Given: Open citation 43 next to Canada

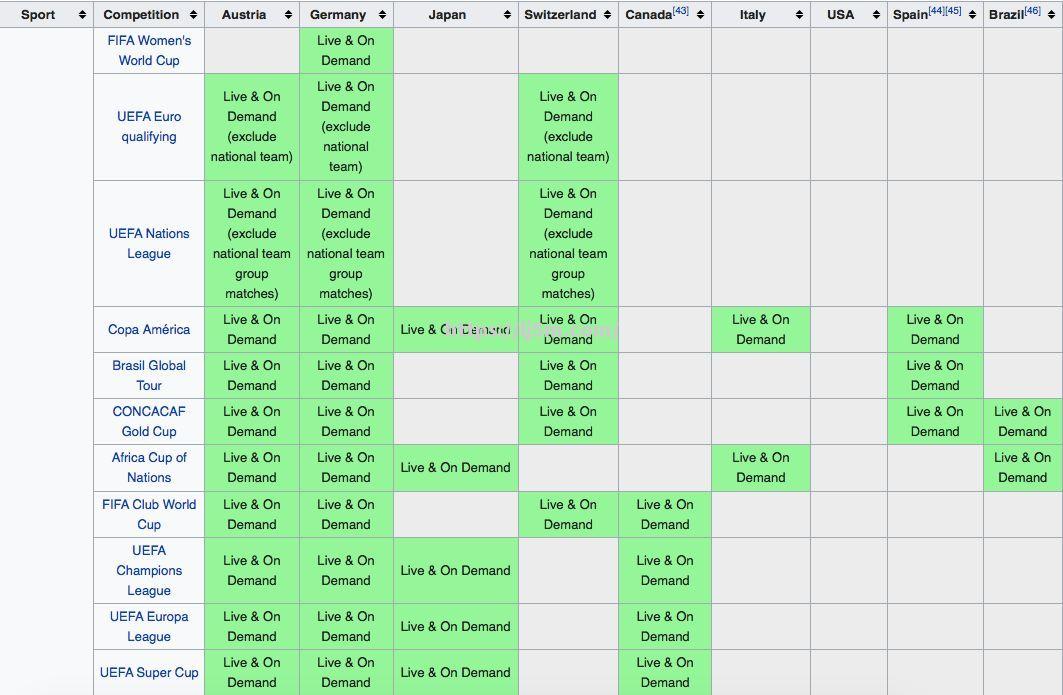Looking at the screenshot, I should (680, 11).
